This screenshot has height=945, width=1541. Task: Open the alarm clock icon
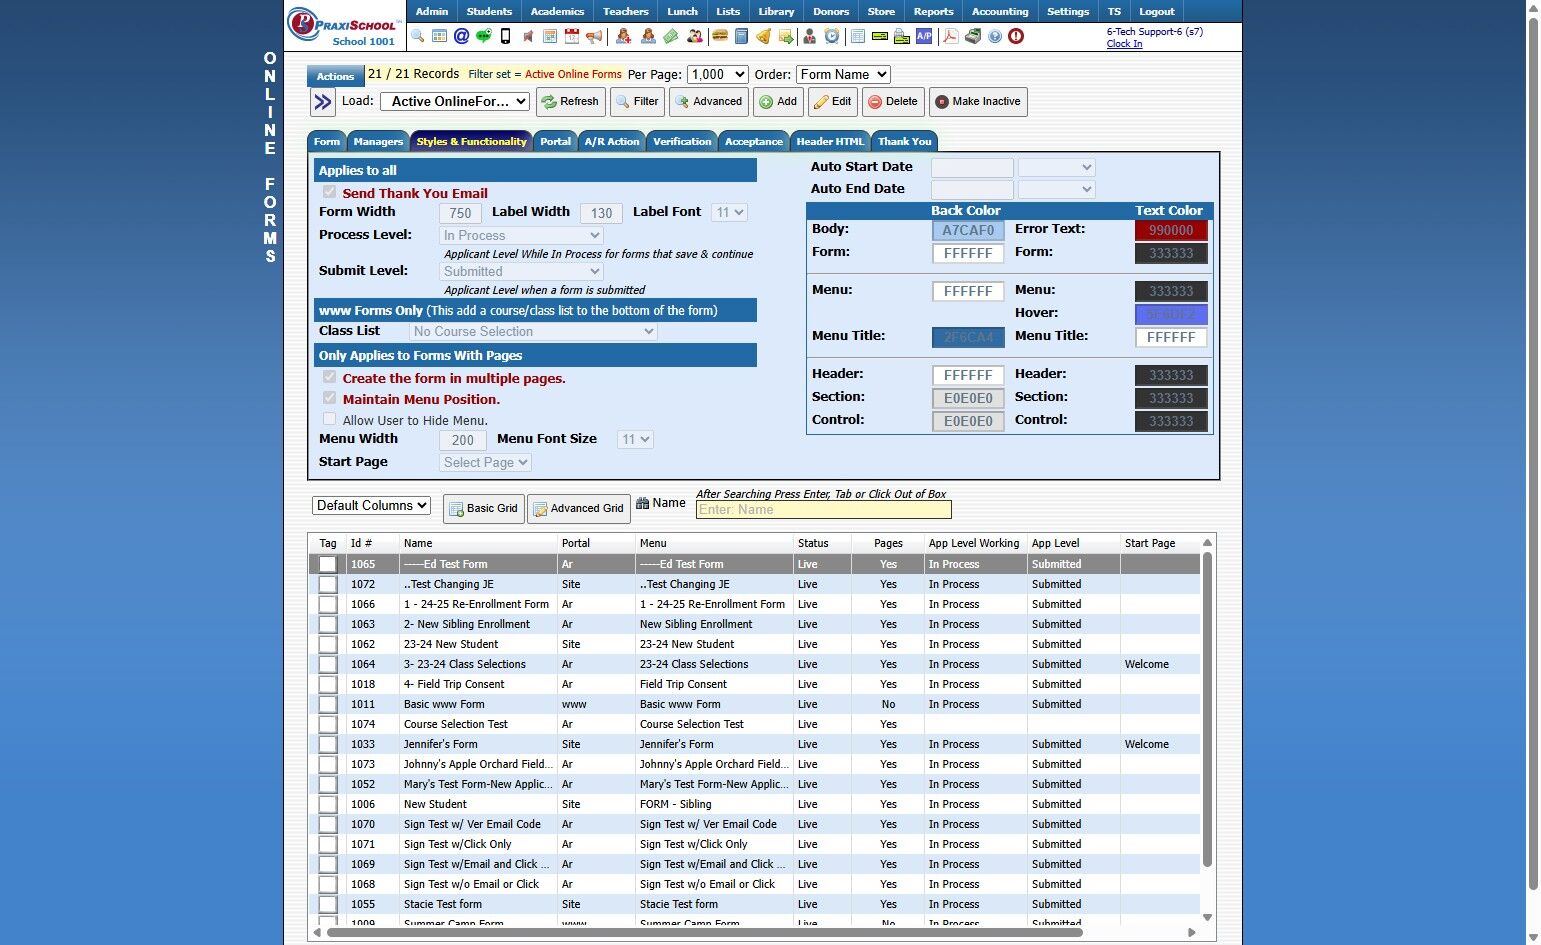[x=832, y=37]
